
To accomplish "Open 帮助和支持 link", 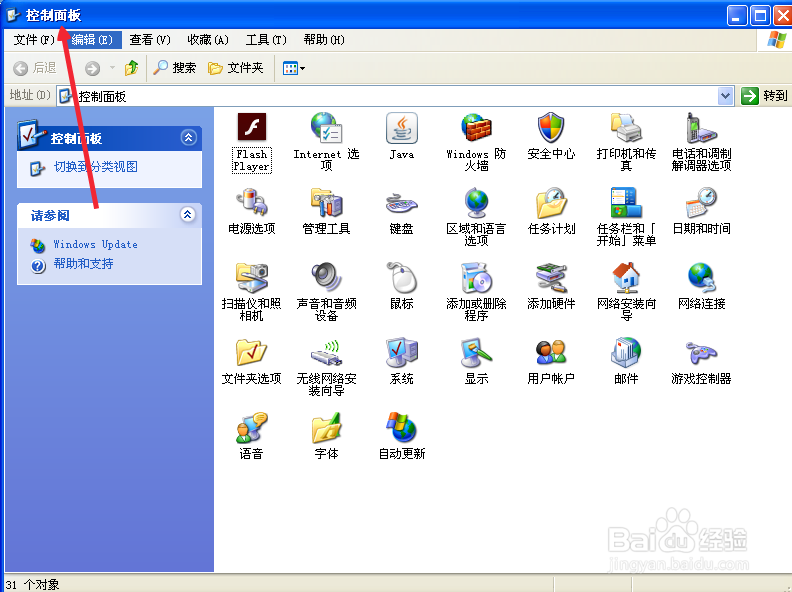I will tap(83, 264).
